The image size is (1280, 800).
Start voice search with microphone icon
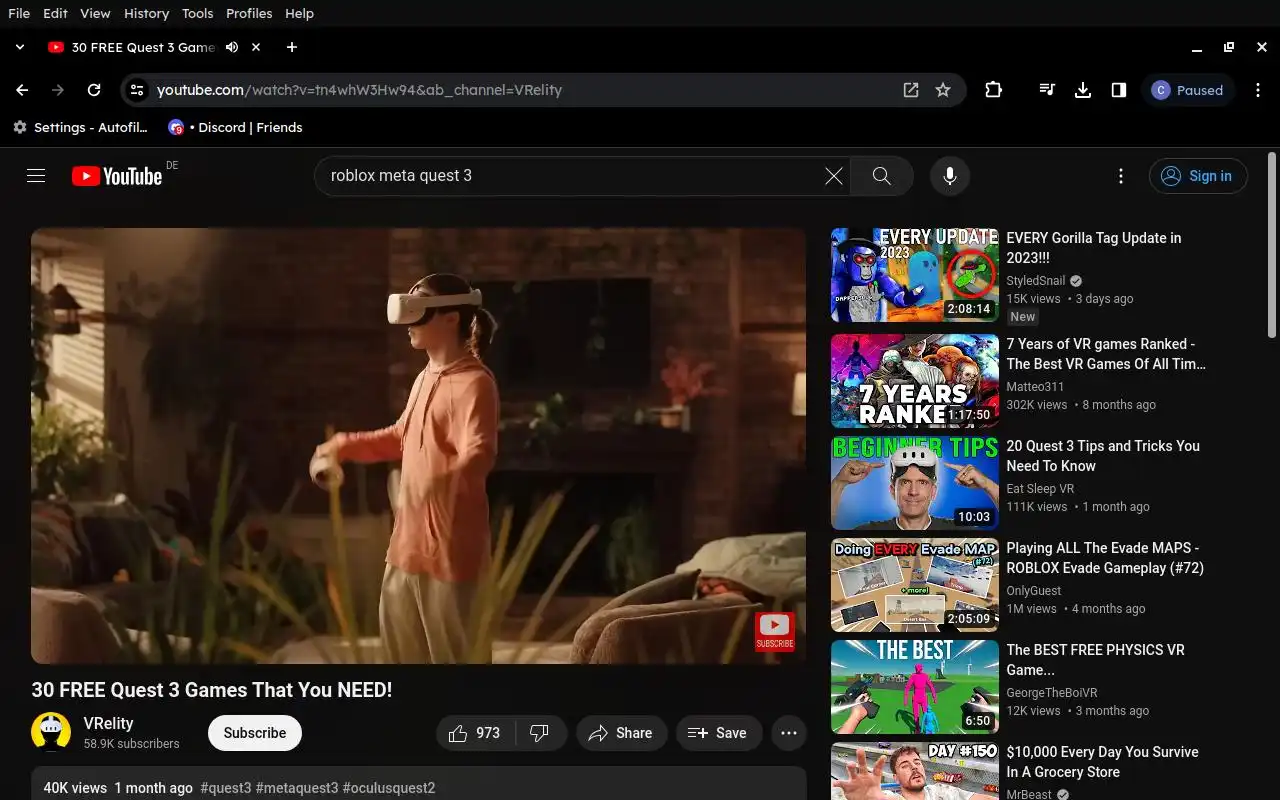[950, 176]
